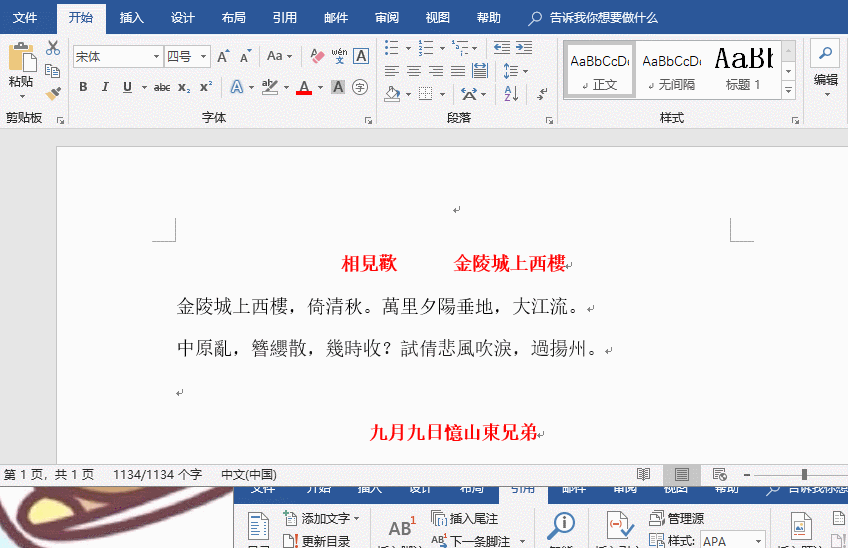Switch to the 引用 tab
Image resolution: width=848 pixels, height=548 pixels.
pos(284,18)
